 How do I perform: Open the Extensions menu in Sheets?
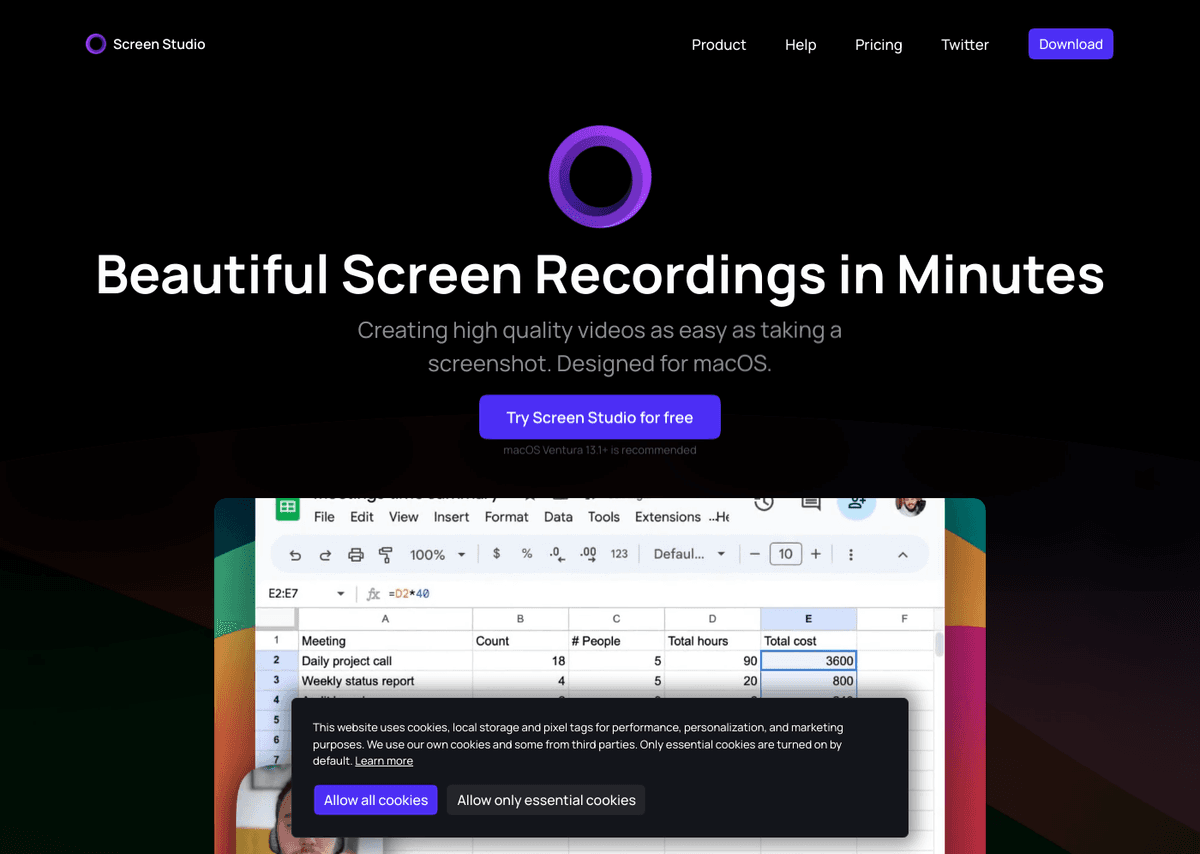click(668, 517)
